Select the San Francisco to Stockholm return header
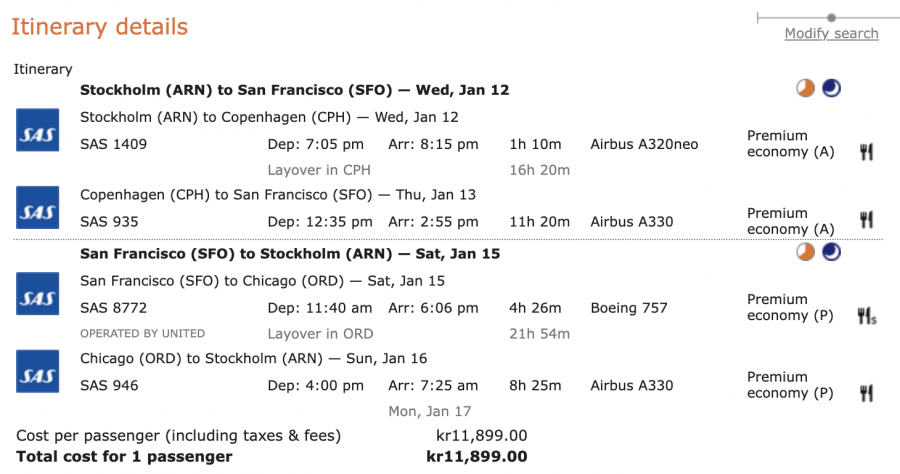The height and width of the screenshot is (474, 900). tap(290, 254)
